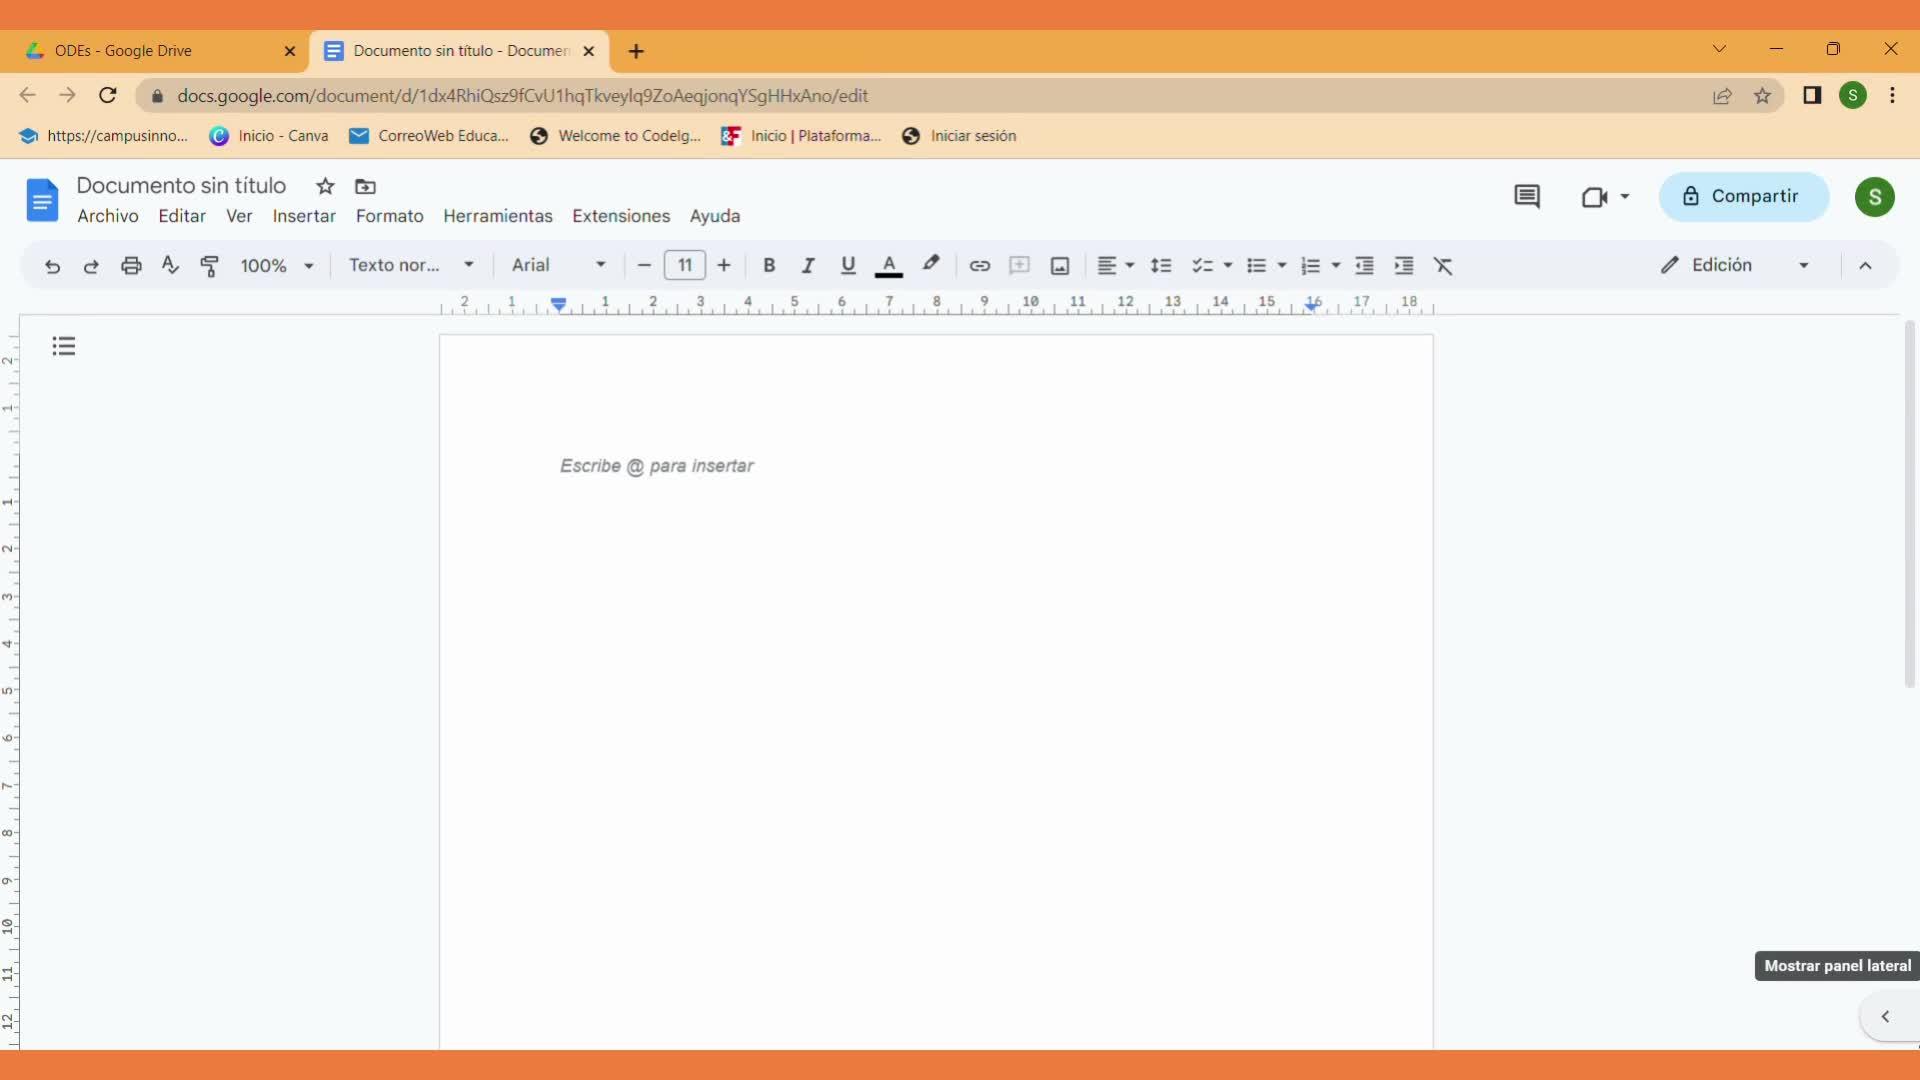This screenshot has width=1920, height=1080.
Task: Open the Inicio - Canva bookmark
Action: (270, 136)
